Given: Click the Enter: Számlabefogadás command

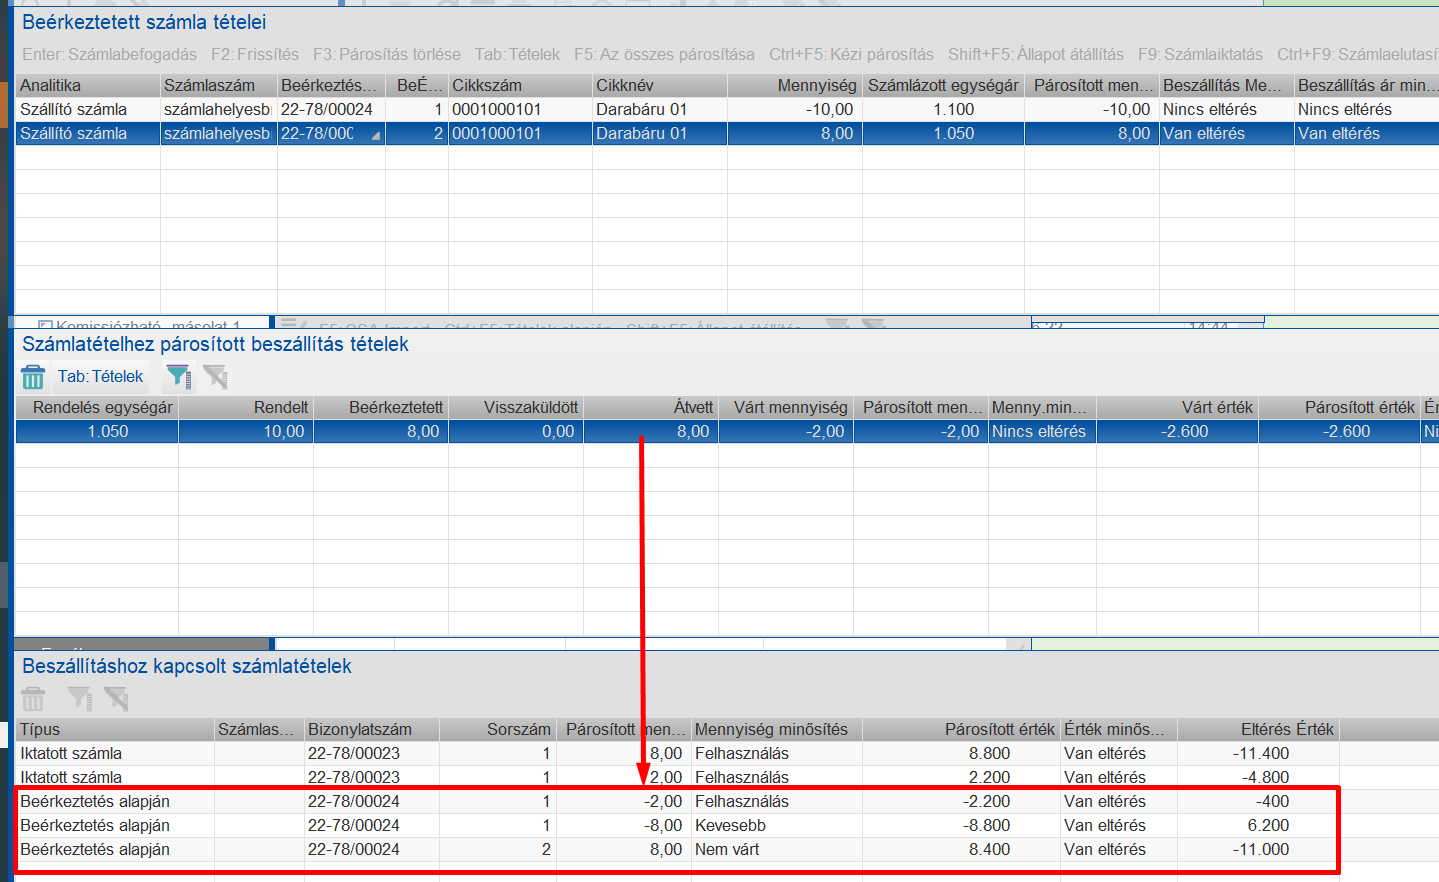Looking at the screenshot, I should point(109,54).
